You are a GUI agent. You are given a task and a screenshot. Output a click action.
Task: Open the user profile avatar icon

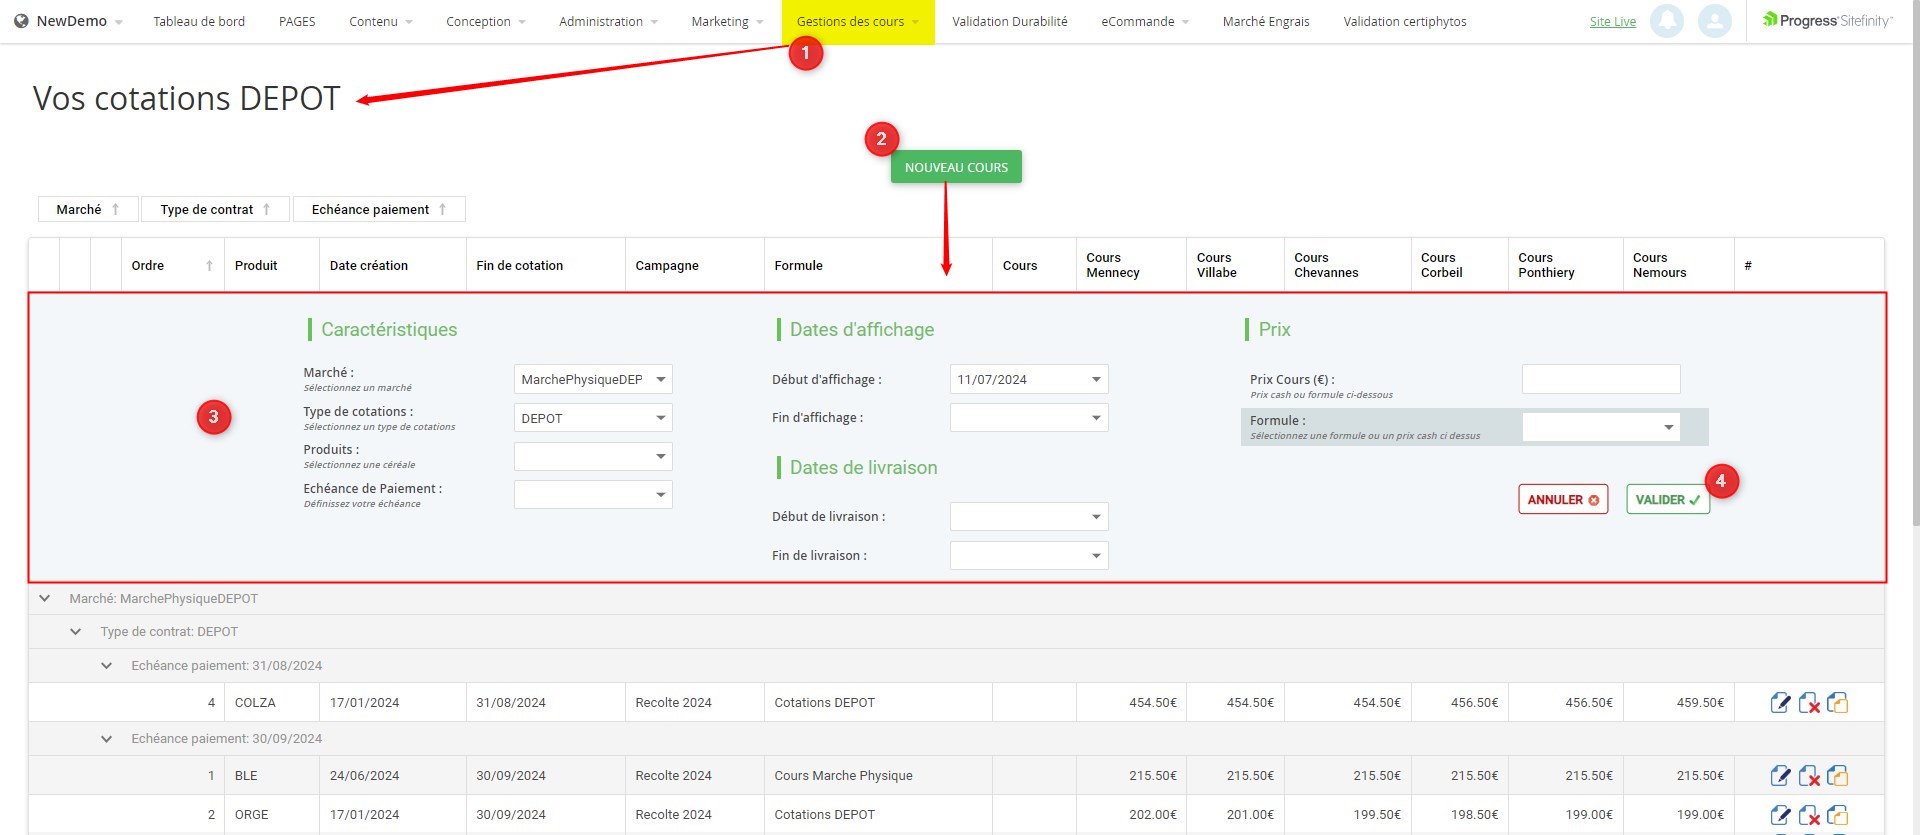[1714, 21]
